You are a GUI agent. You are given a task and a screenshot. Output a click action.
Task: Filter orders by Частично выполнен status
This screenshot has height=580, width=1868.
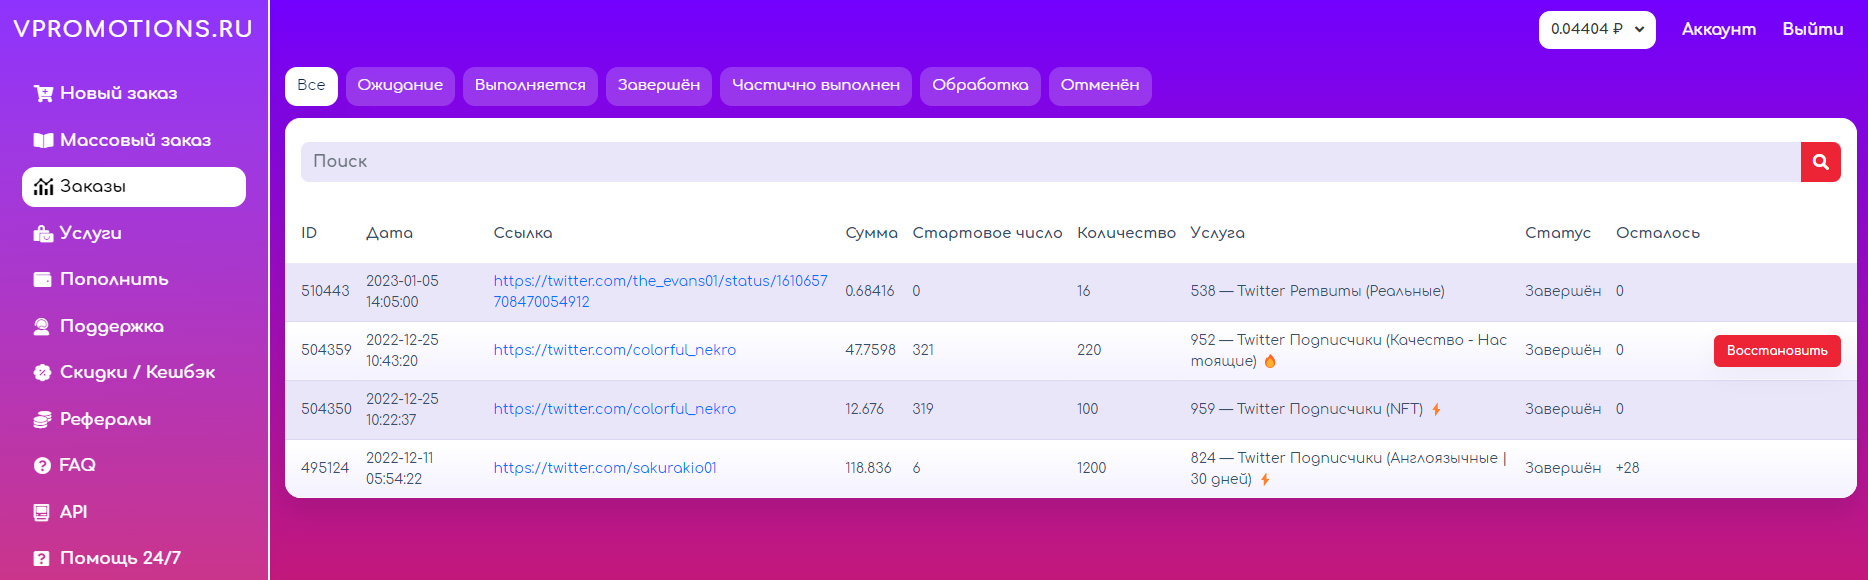click(x=816, y=85)
